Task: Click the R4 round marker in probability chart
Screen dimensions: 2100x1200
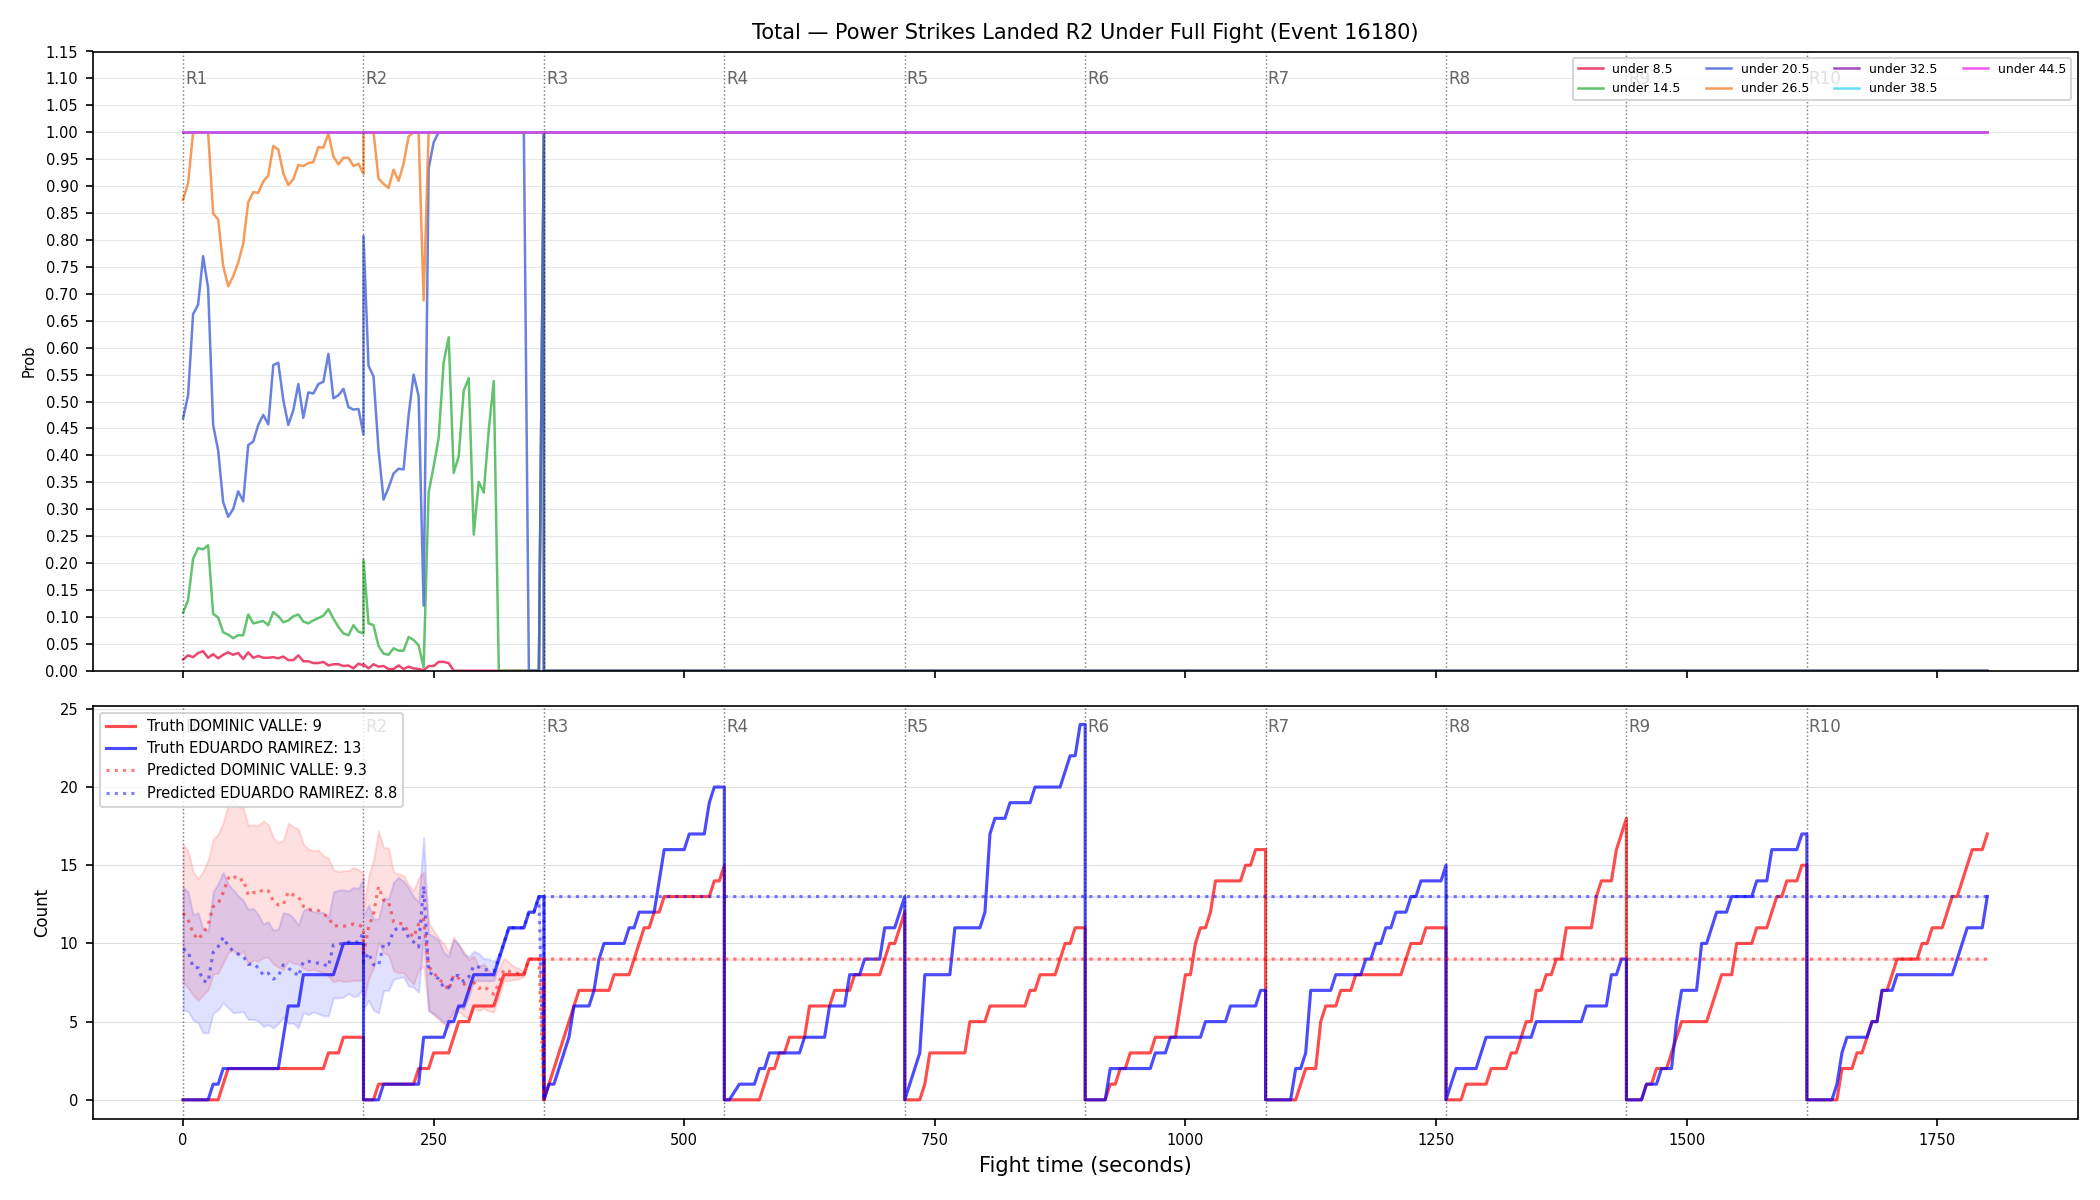Action: tap(737, 78)
